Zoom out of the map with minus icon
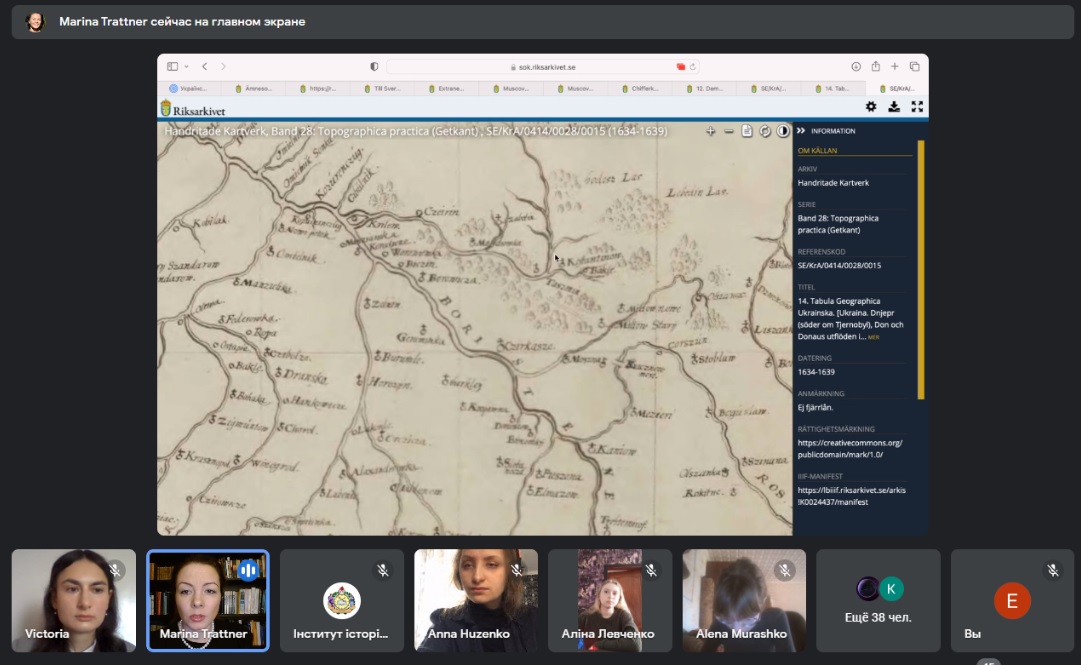 pyautogui.click(x=729, y=131)
